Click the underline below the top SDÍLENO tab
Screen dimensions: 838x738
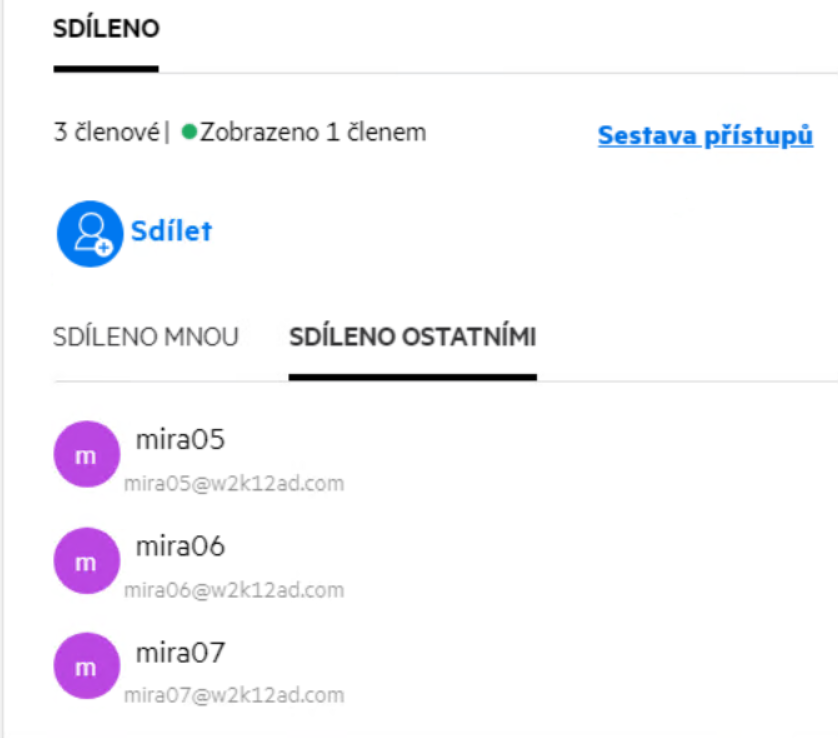(x=106, y=69)
